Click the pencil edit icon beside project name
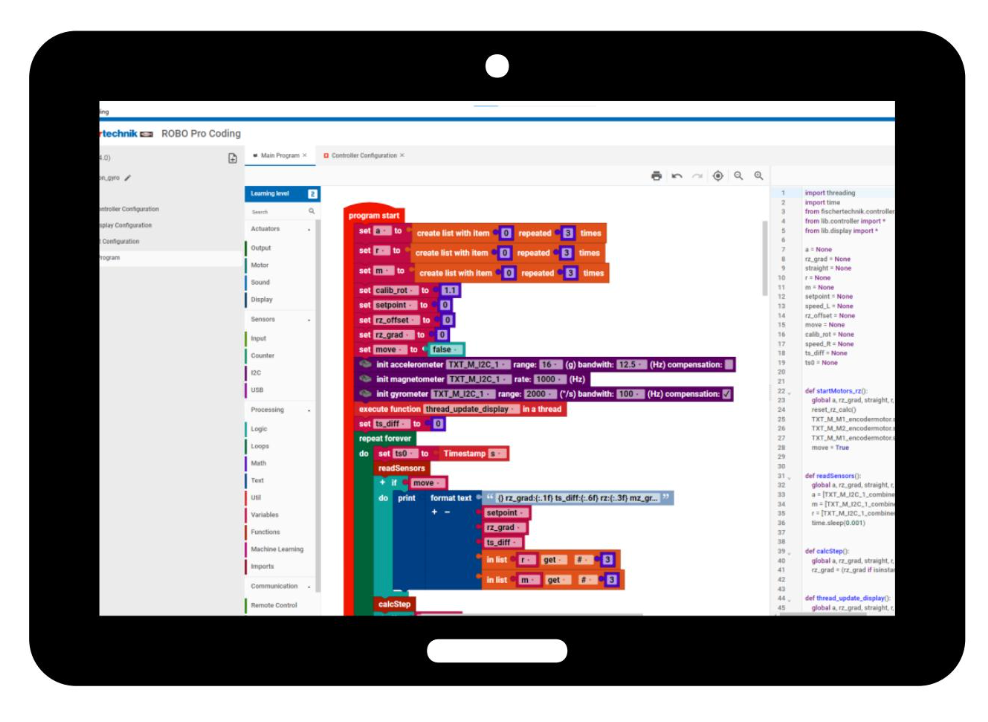This screenshot has height=722, width=988. click(x=128, y=178)
